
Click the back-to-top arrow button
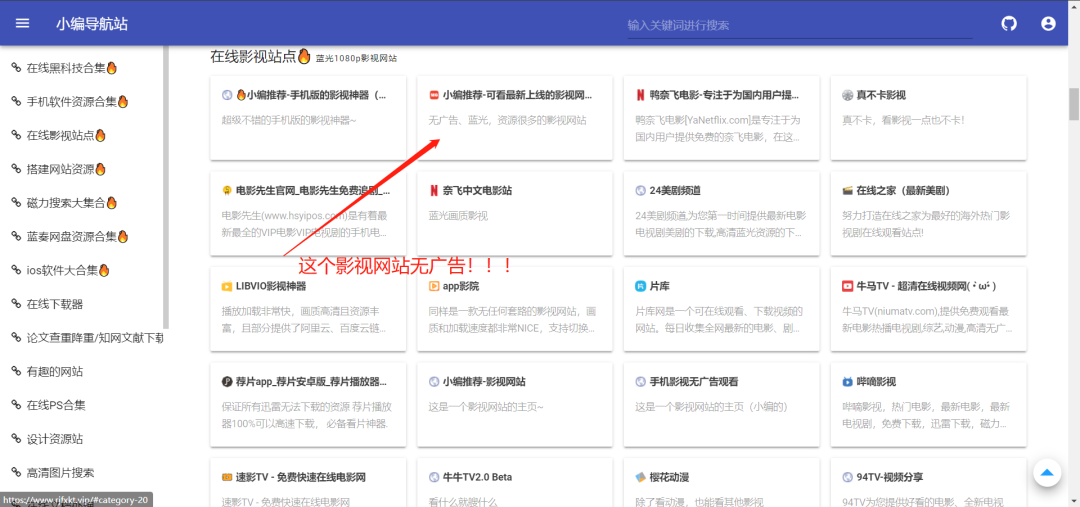click(x=1047, y=473)
